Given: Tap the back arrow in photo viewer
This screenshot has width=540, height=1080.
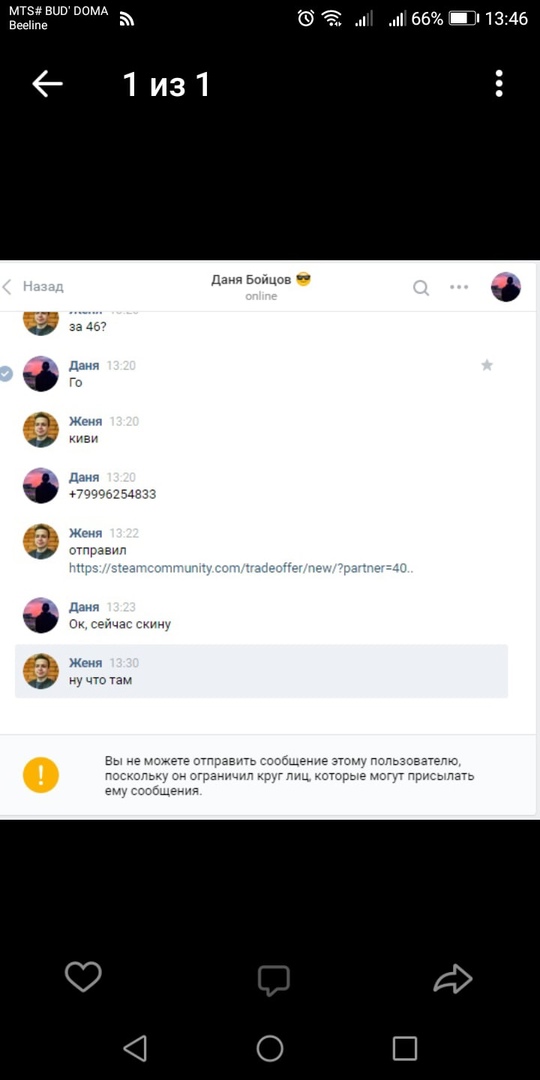Looking at the screenshot, I should pos(47,84).
